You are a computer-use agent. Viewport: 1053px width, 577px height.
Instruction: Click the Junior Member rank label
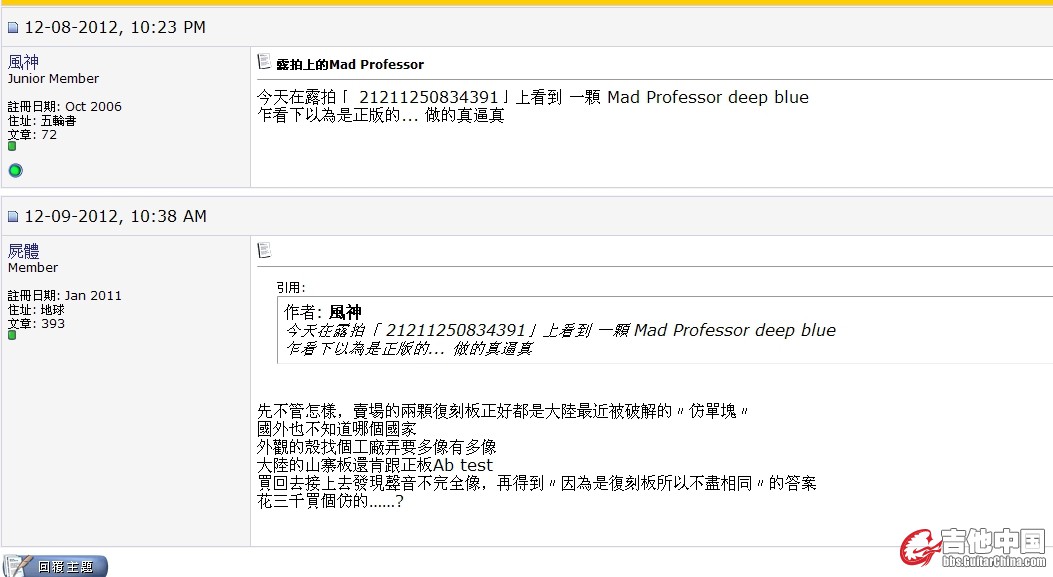click(53, 79)
